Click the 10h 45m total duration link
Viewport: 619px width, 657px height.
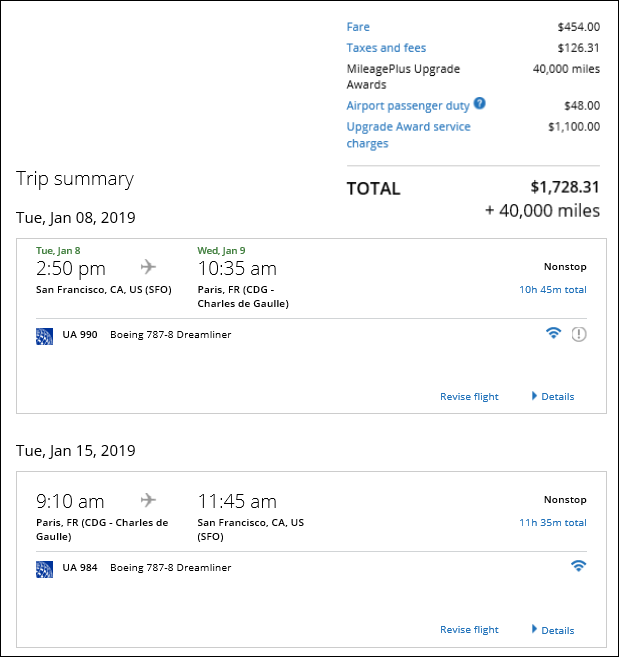(553, 290)
